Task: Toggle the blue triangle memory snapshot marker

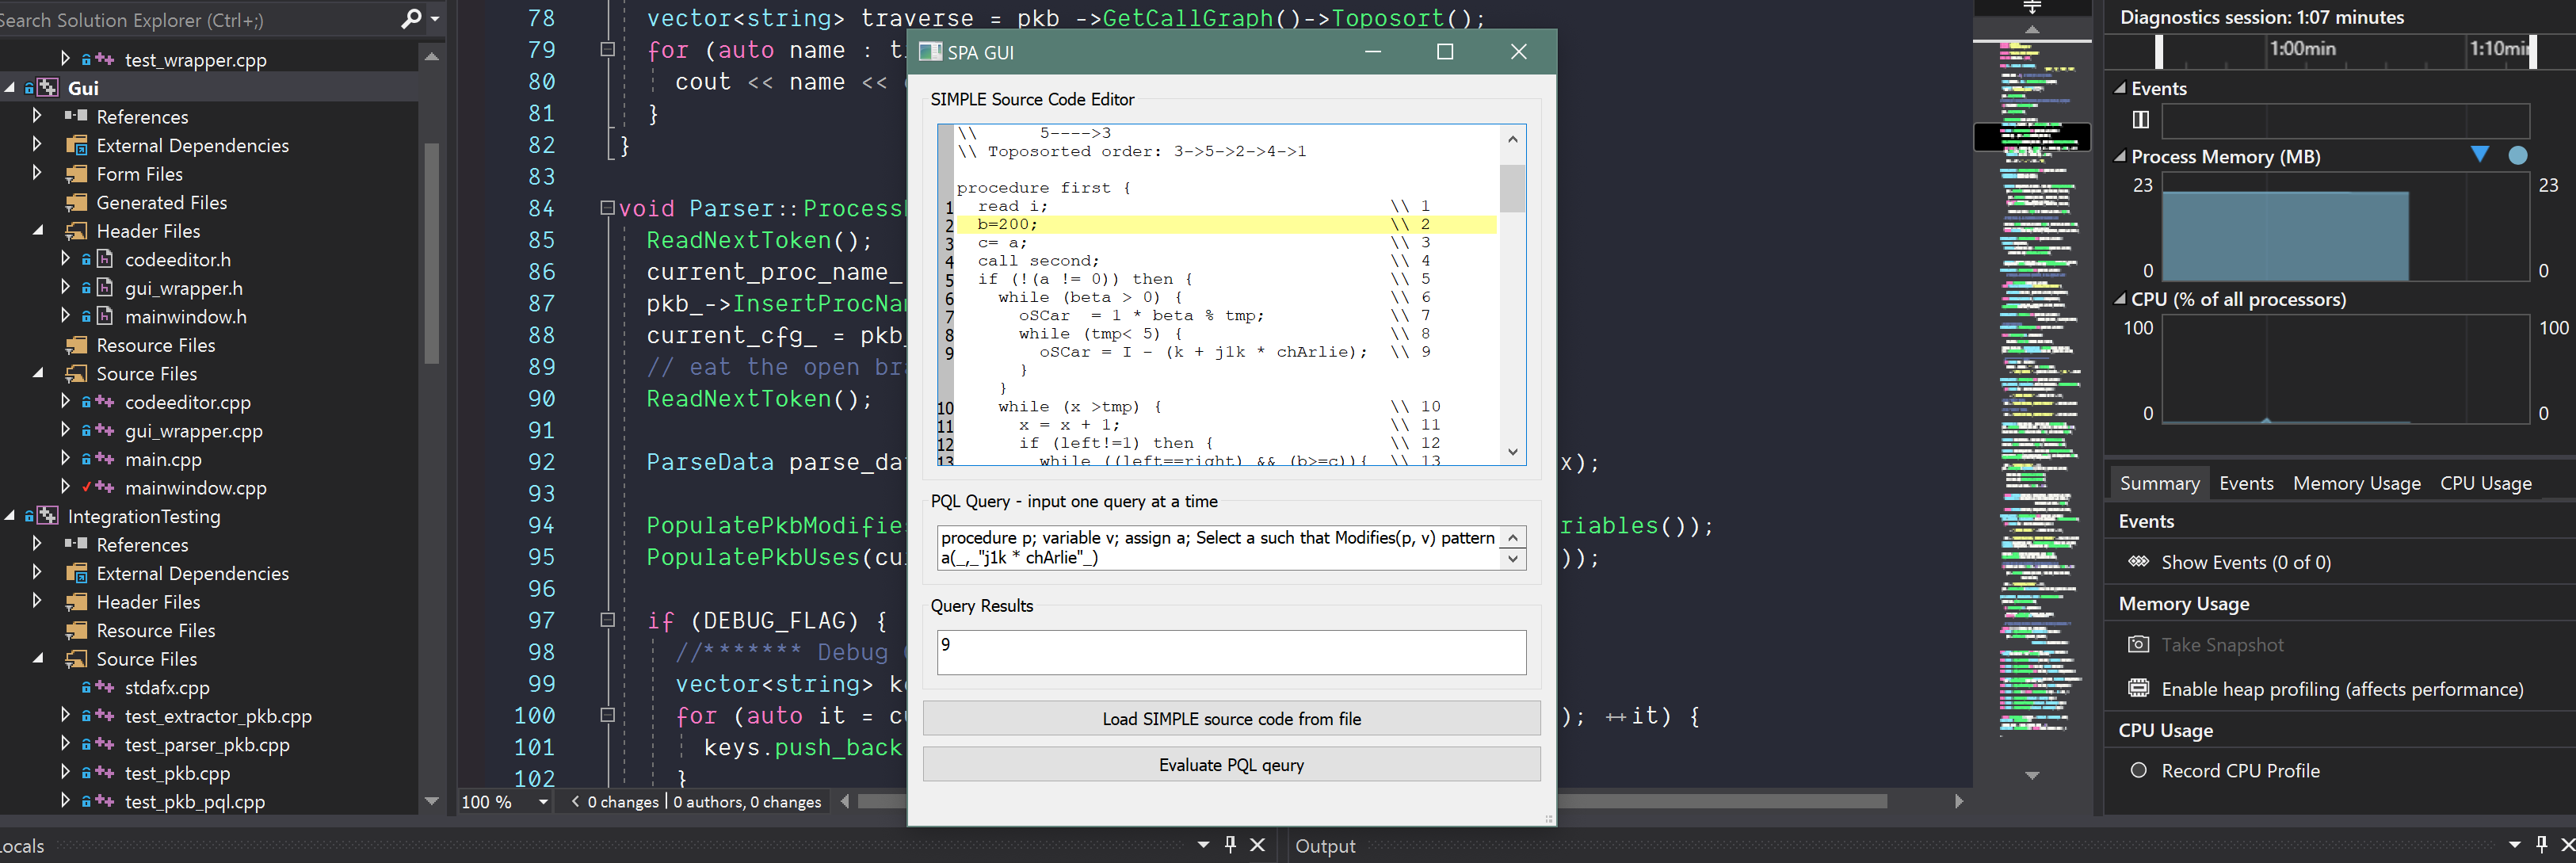Action: click(2480, 154)
